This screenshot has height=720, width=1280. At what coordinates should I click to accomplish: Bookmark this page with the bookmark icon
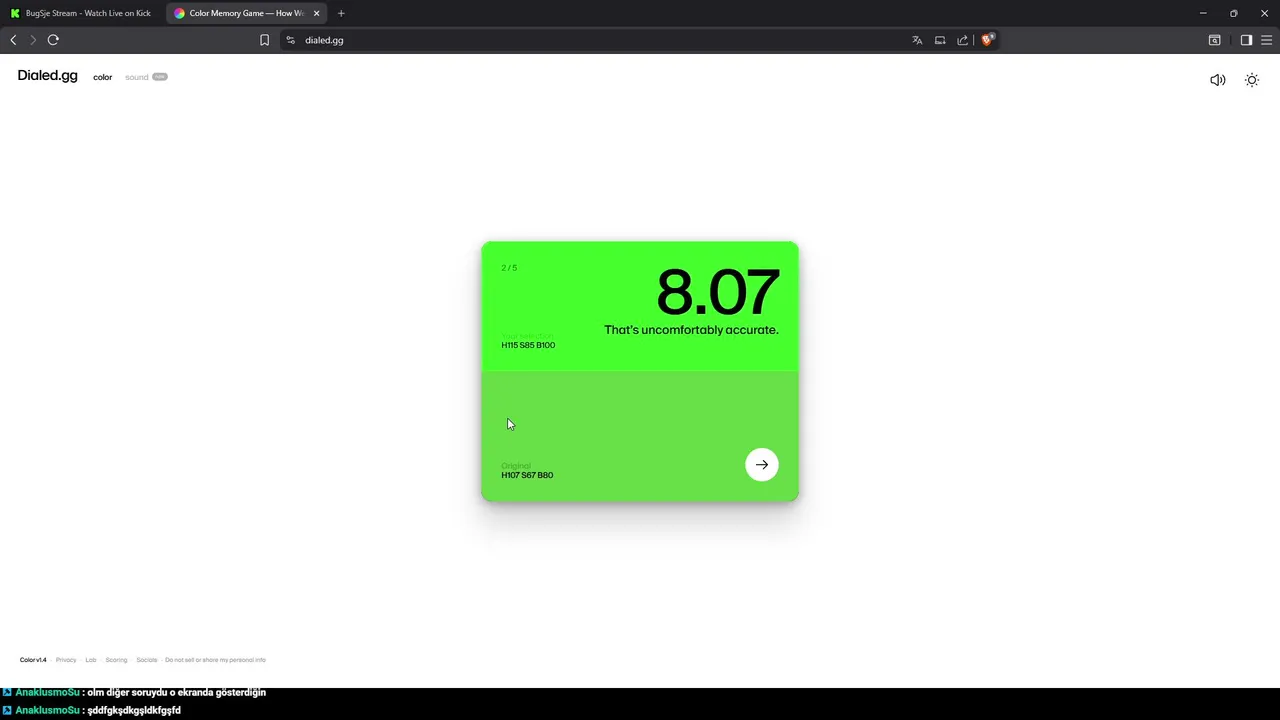(x=264, y=40)
